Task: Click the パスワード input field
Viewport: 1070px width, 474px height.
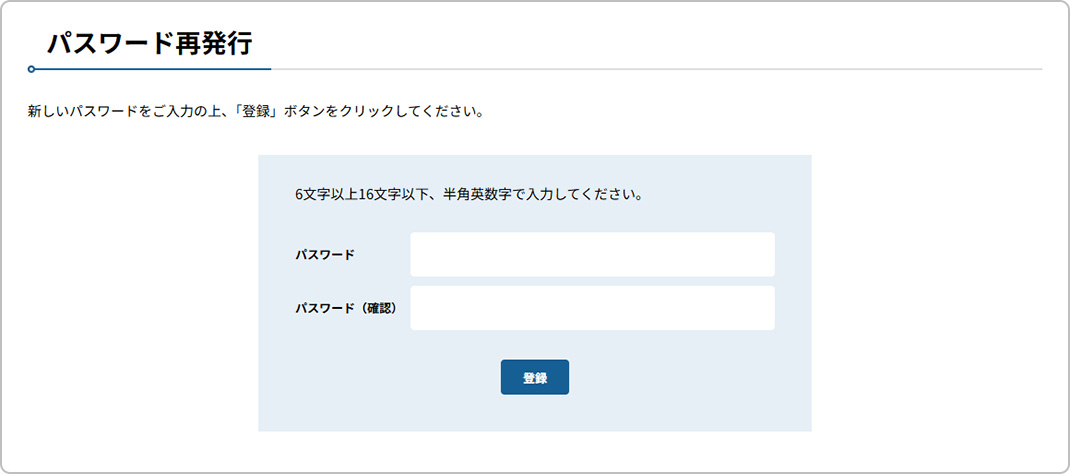Action: click(x=592, y=254)
